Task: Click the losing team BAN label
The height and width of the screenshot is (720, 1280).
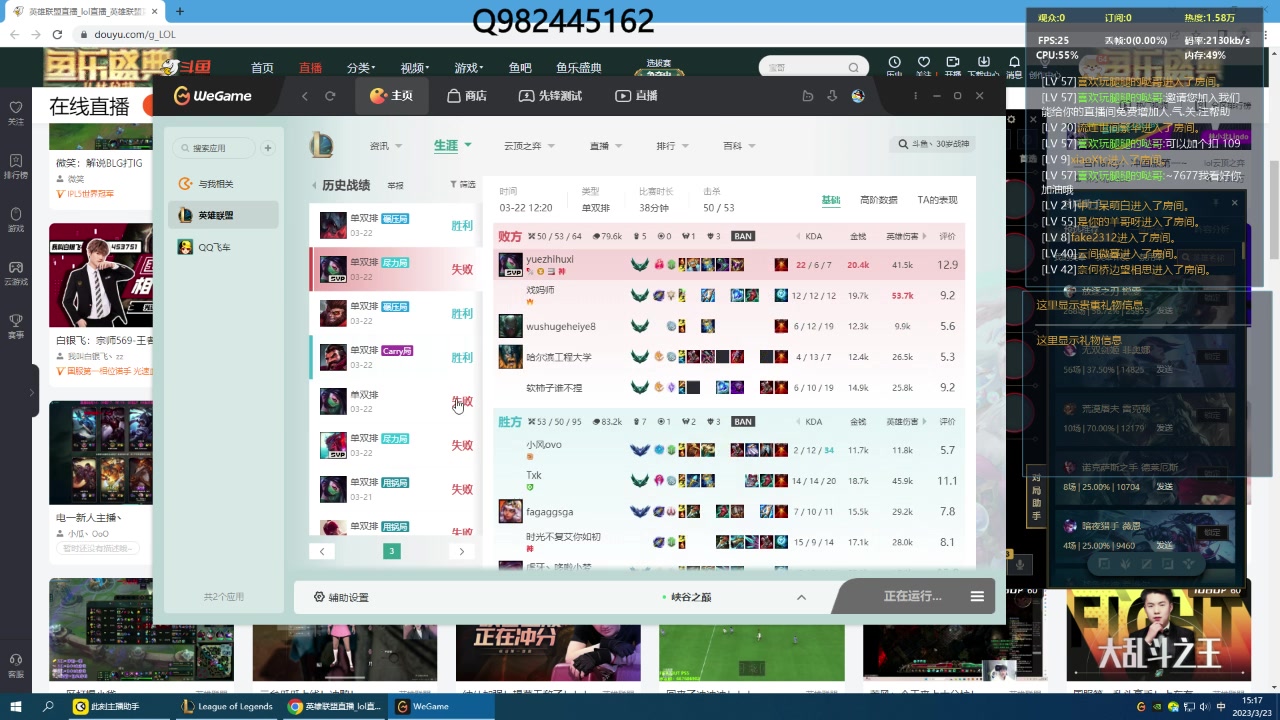Action: click(743, 237)
